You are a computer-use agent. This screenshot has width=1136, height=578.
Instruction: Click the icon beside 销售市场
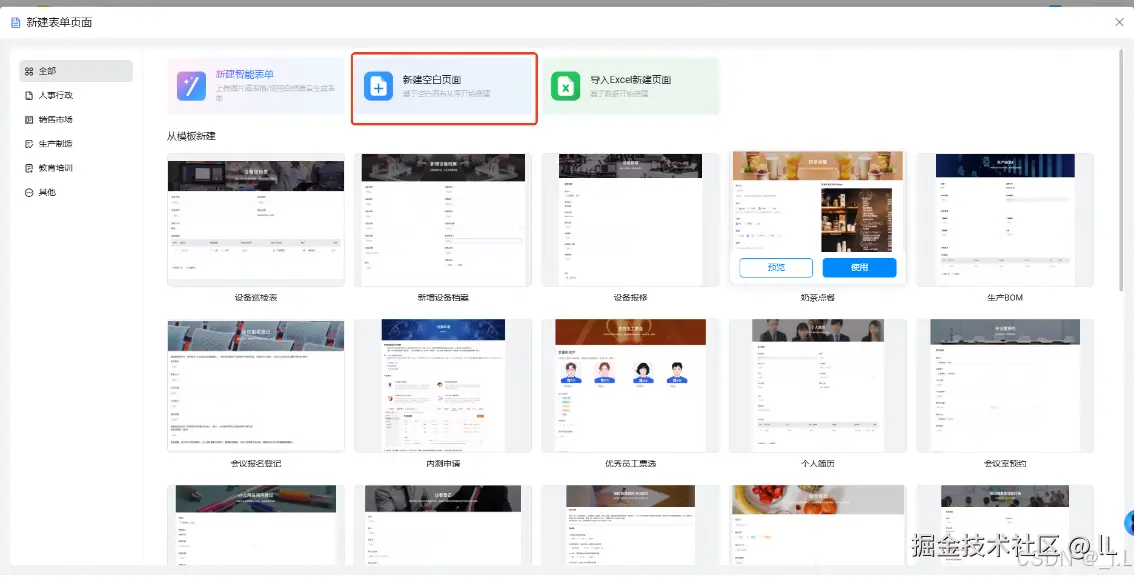[x=29, y=120]
